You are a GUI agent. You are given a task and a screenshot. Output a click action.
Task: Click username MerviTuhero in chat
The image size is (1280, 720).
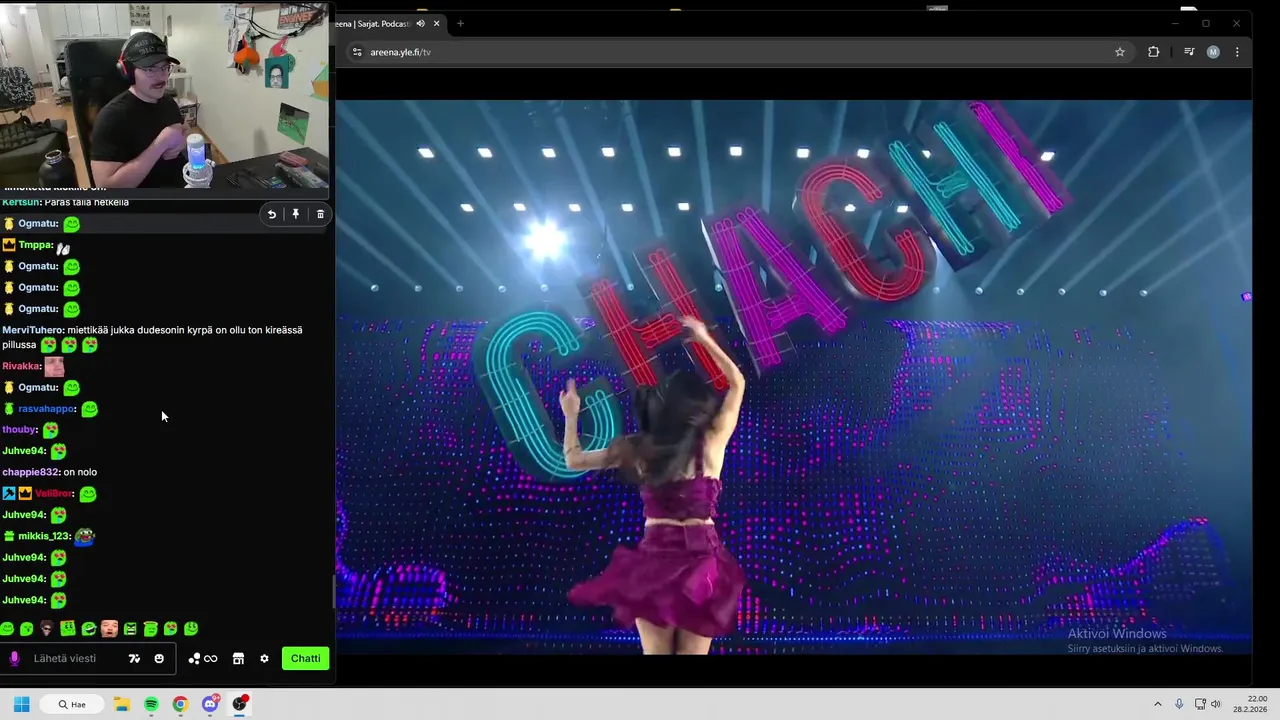click(x=32, y=330)
